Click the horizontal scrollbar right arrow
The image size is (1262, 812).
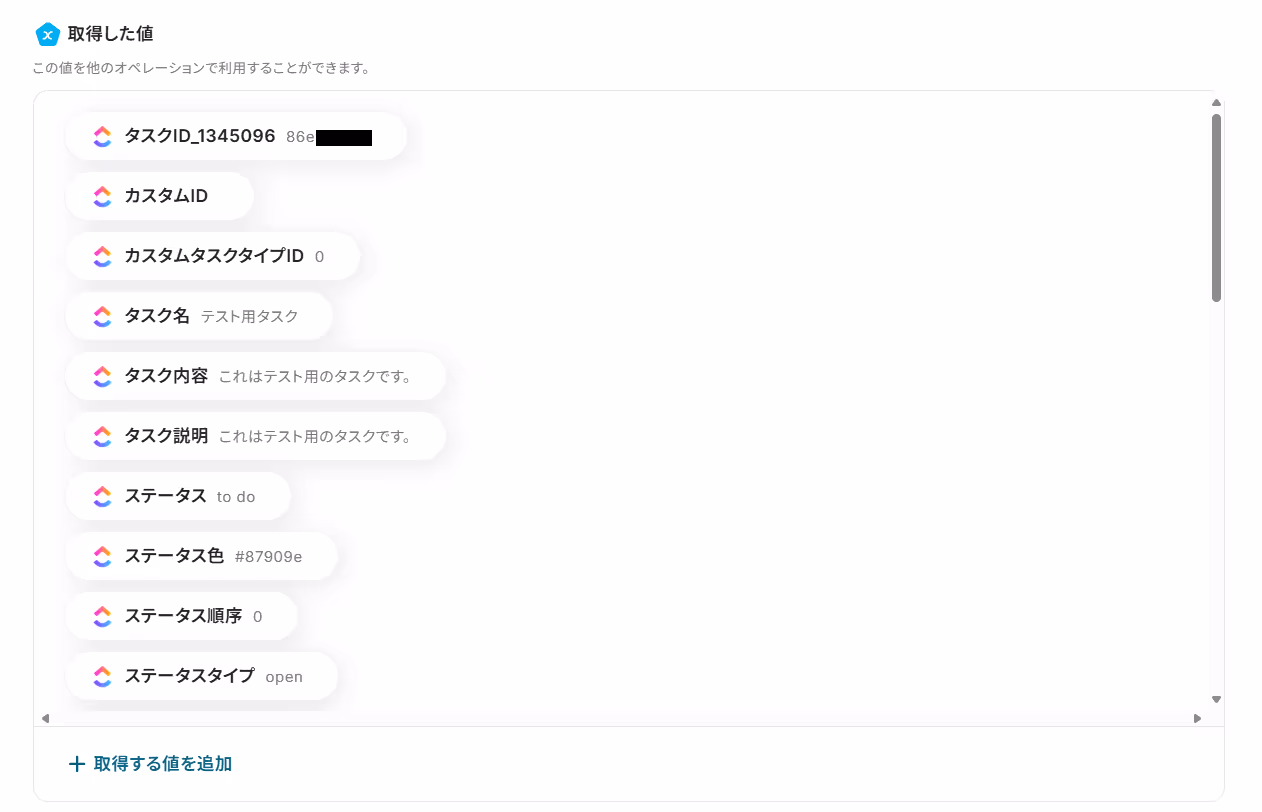coord(1197,718)
